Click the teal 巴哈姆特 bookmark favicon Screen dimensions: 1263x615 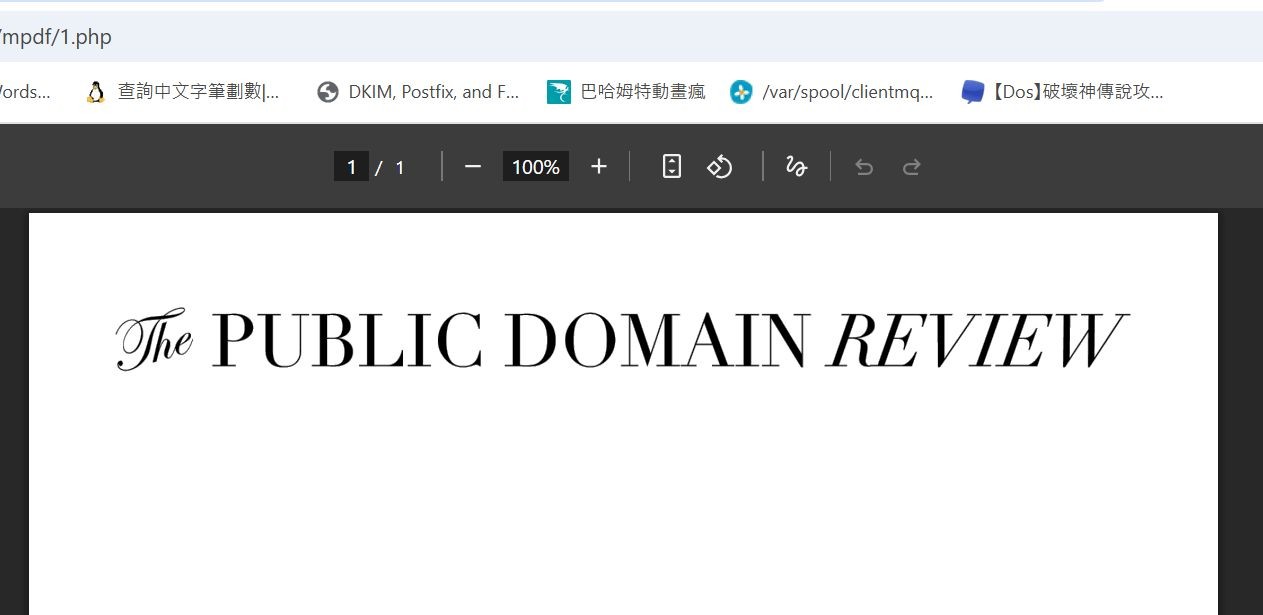point(559,92)
